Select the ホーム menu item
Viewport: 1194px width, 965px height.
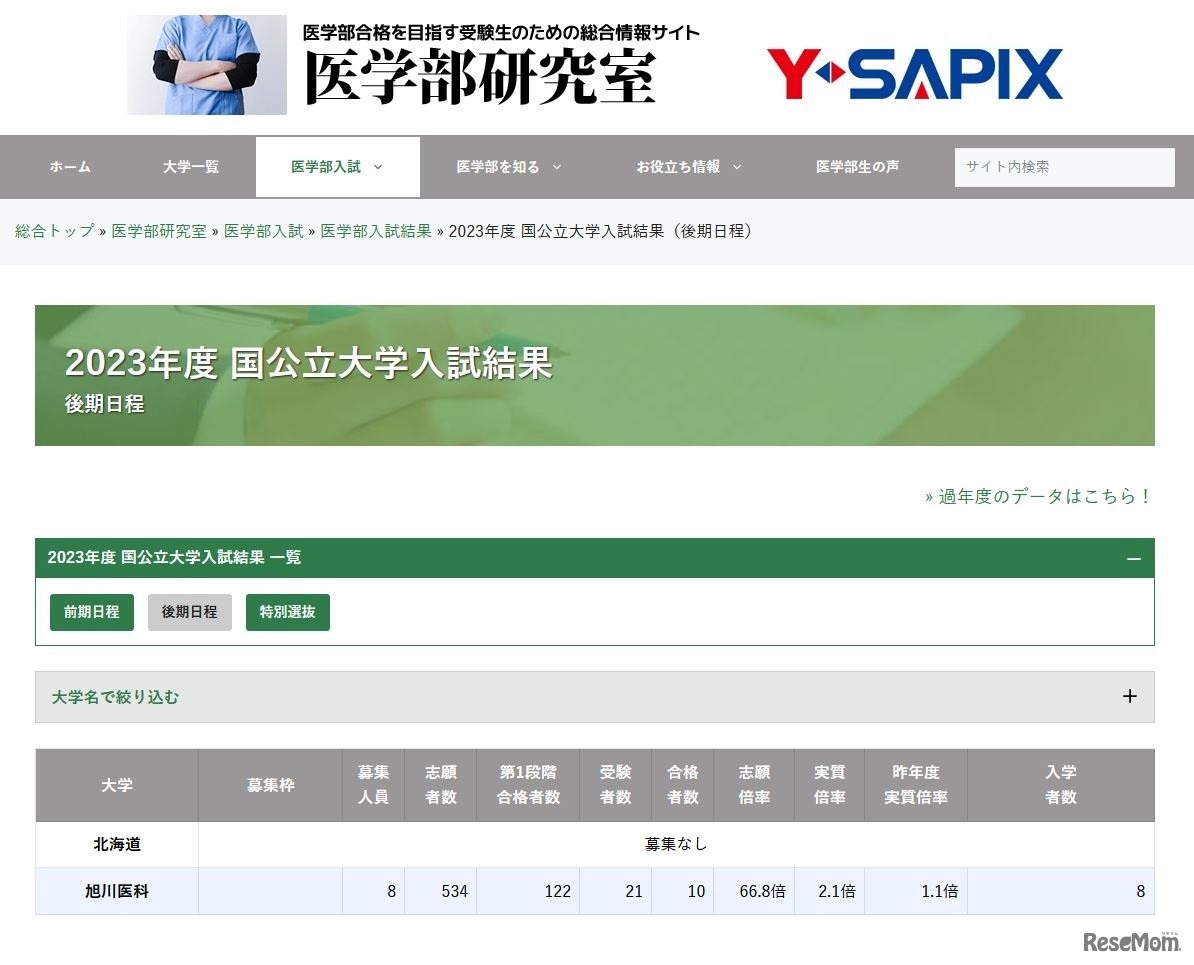pyautogui.click(x=68, y=167)
